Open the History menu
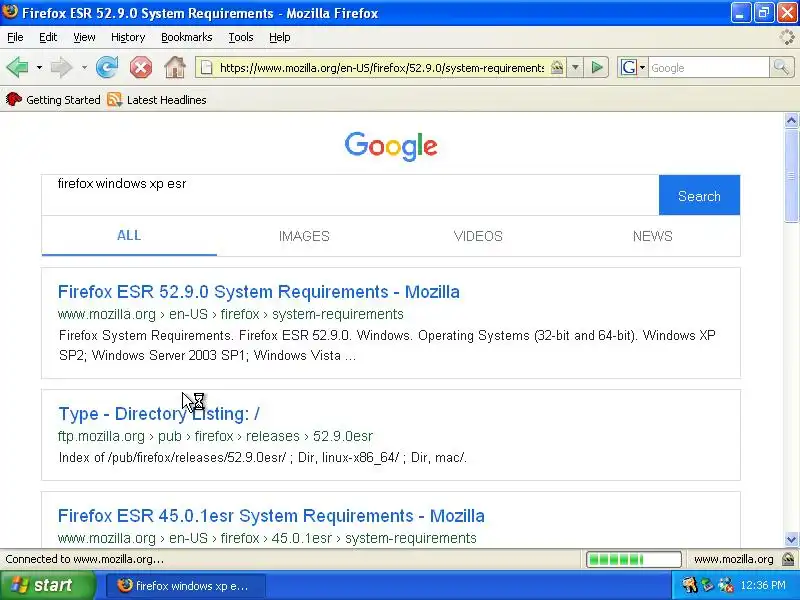 tap(128, 37)
